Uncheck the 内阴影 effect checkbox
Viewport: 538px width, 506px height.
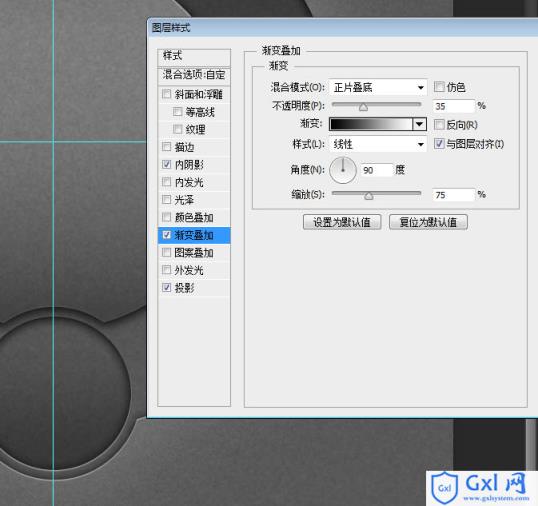pyautogui.click(x=166, y=165)
